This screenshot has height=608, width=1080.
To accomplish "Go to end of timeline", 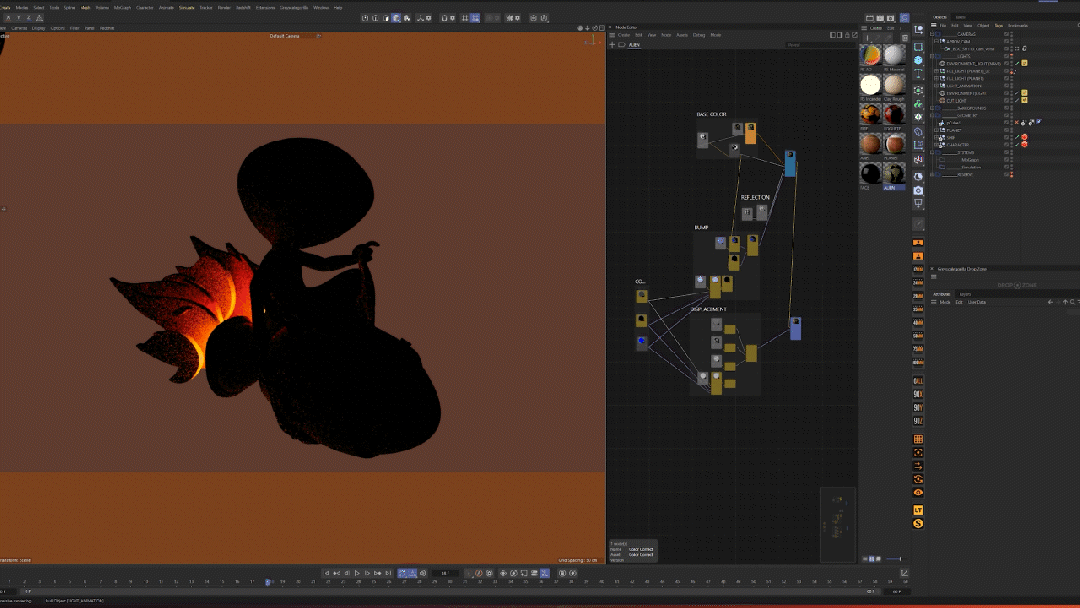I will [388, 573].
